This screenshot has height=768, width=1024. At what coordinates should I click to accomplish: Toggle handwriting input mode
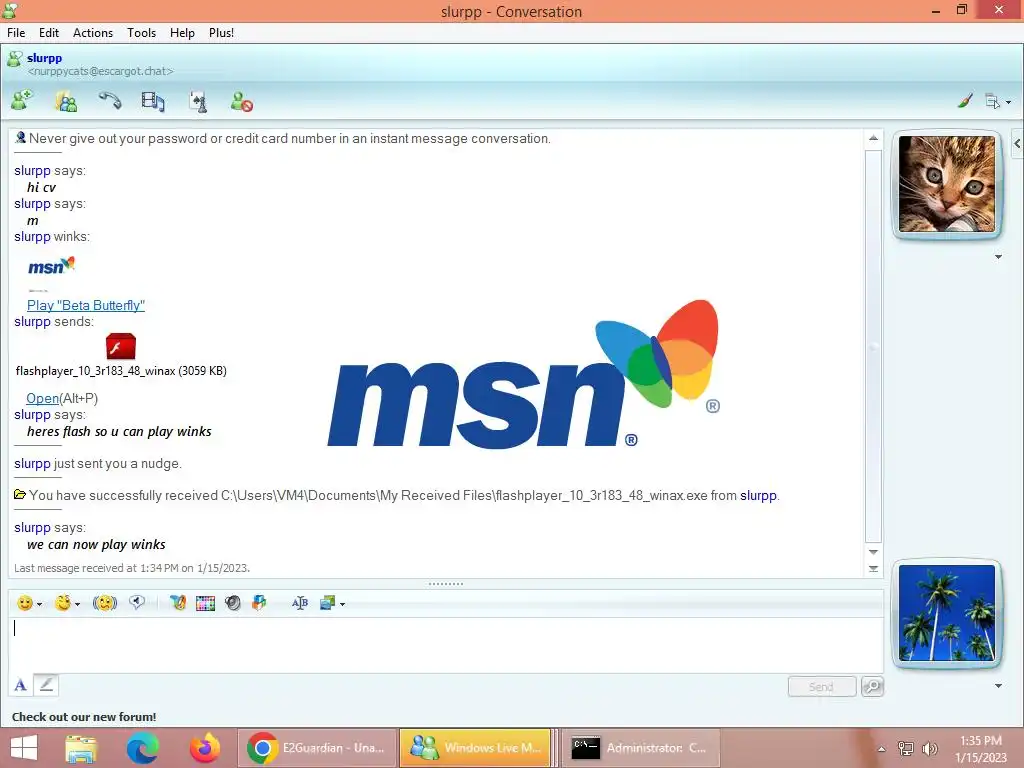tap(46, 684)
